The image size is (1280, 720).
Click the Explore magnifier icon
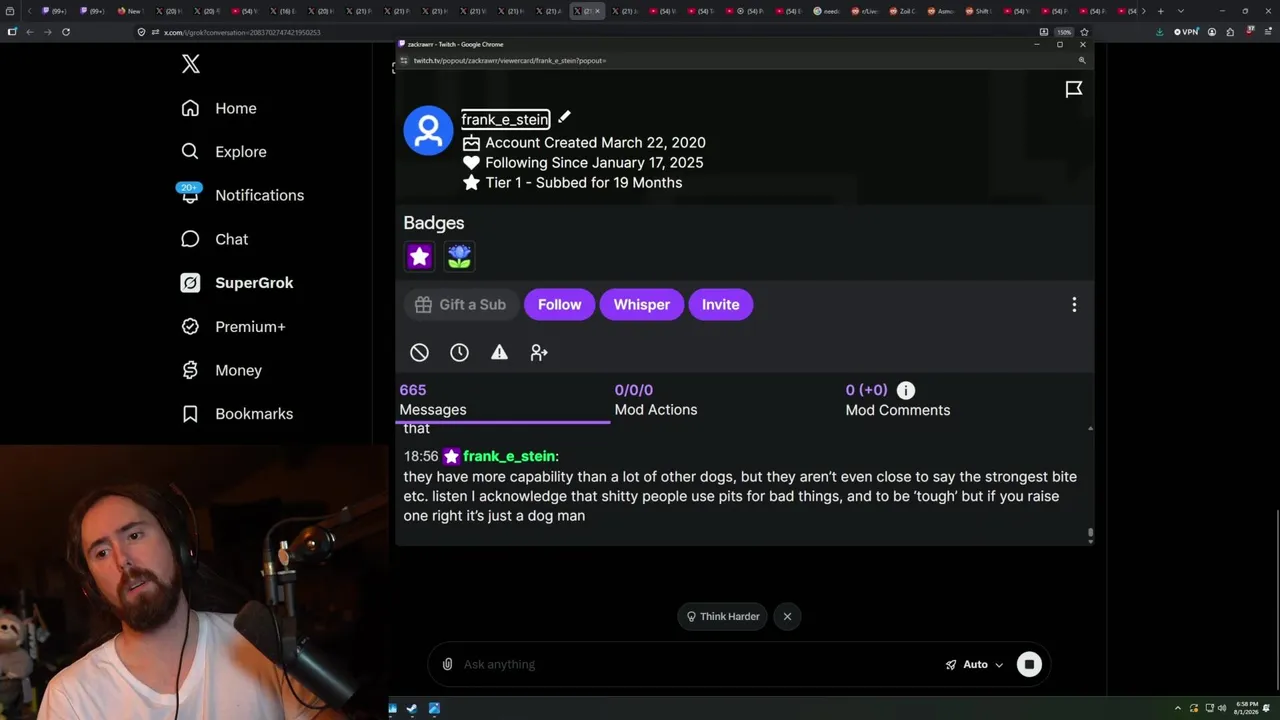point(190,152)
